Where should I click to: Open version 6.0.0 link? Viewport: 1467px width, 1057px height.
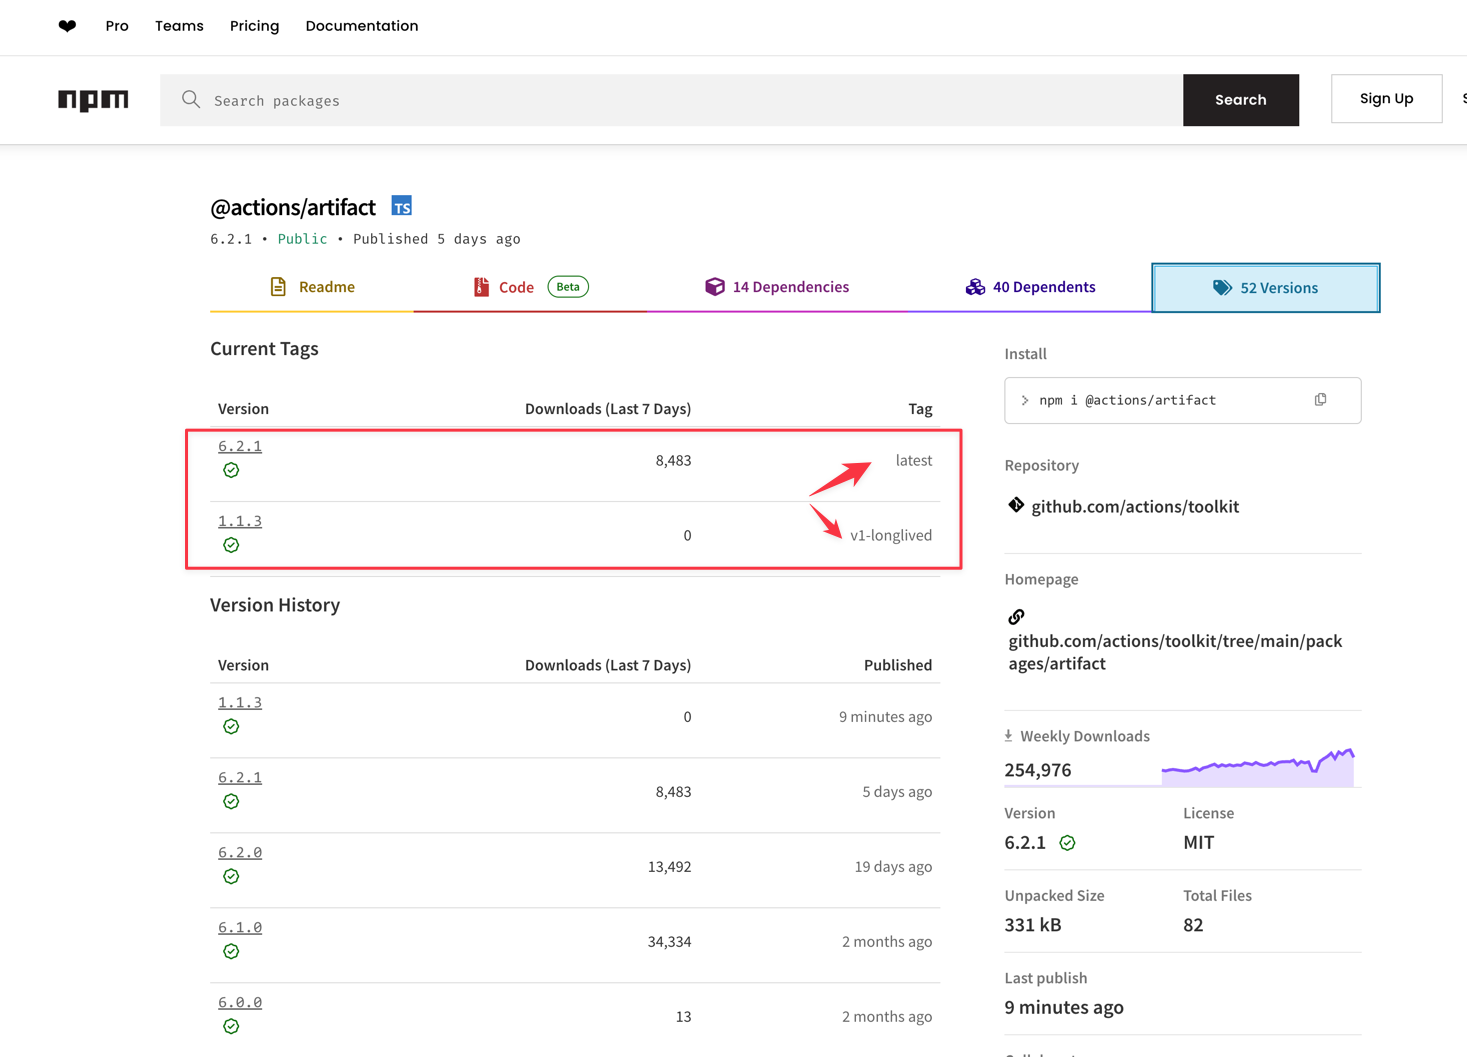[240, 1003]
